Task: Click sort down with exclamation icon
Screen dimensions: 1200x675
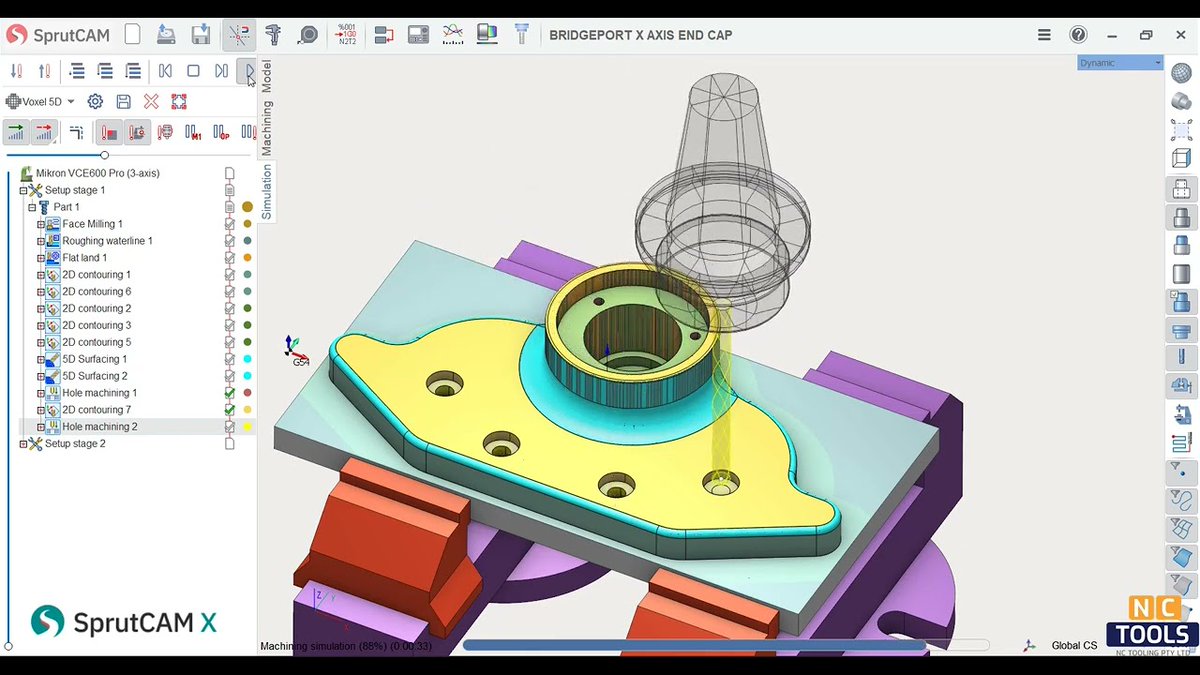Action: [x=16, y=71]
